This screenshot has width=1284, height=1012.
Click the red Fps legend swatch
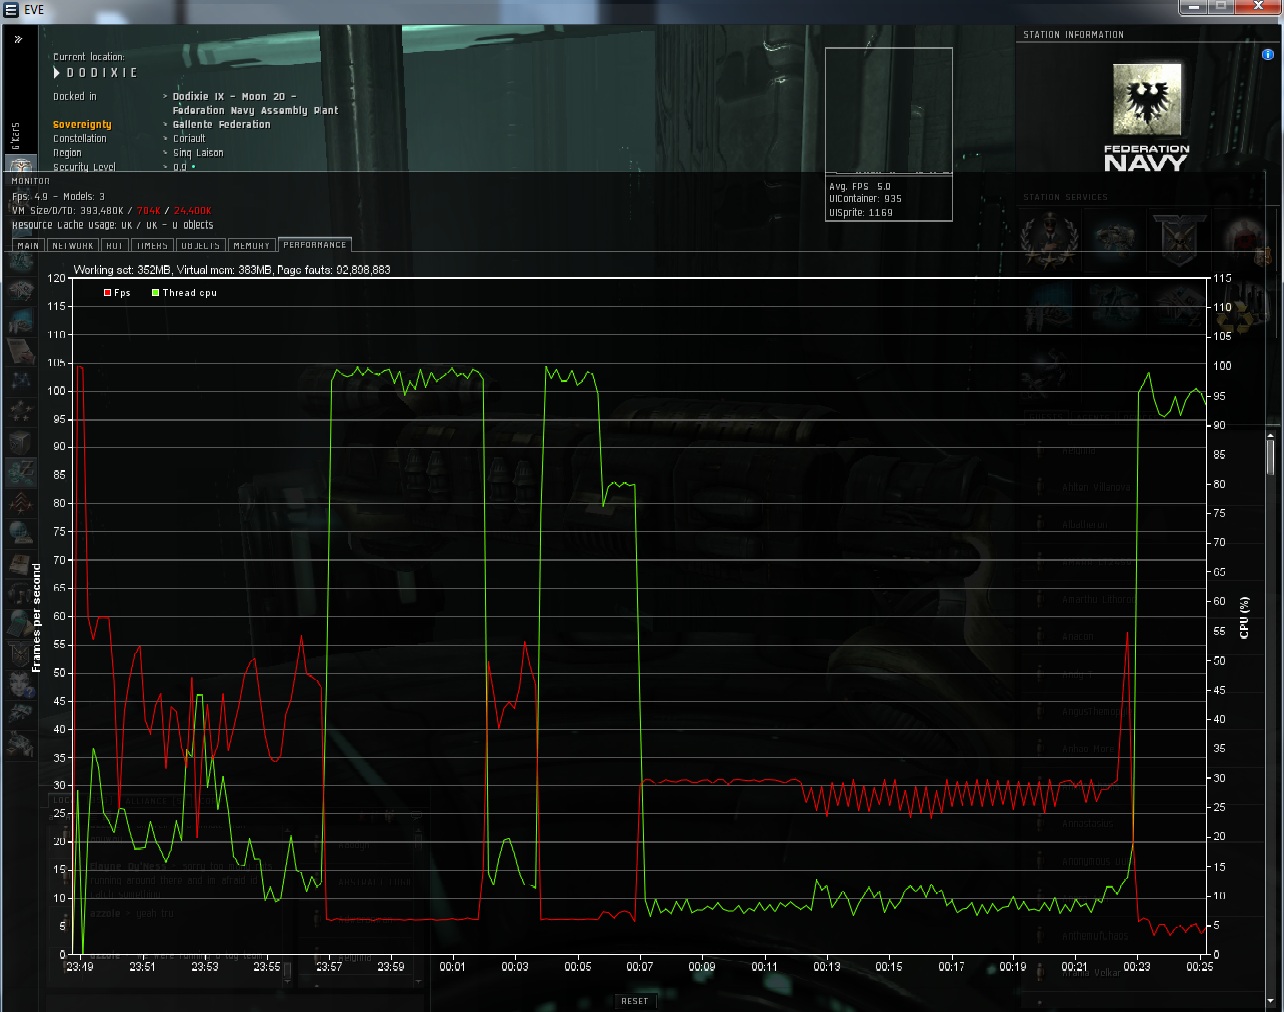(107, 293)
